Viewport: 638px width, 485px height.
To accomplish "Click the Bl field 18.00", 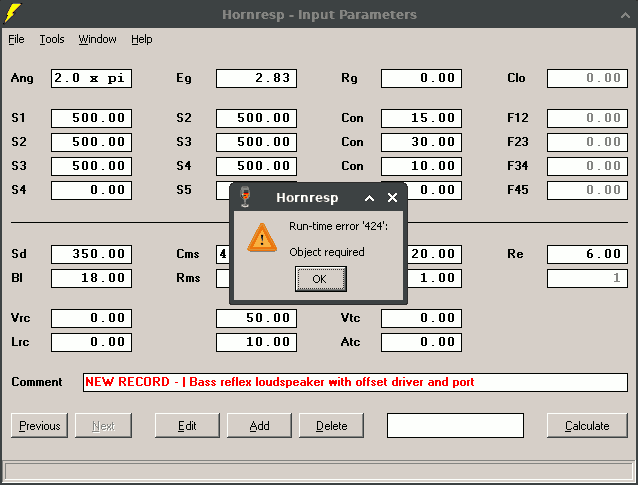I will pyautogui.click(x=92, y=278).
